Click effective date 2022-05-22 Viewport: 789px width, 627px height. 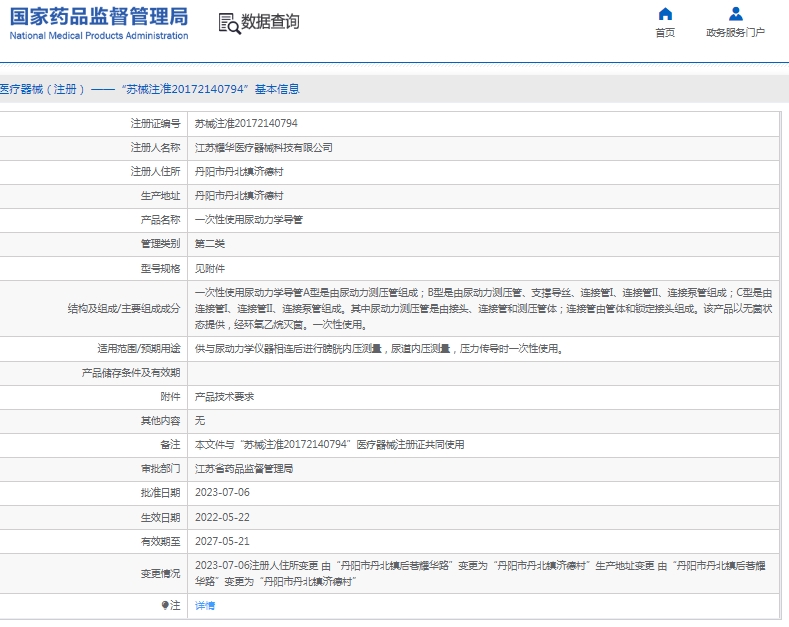click(x=222, y=517)
